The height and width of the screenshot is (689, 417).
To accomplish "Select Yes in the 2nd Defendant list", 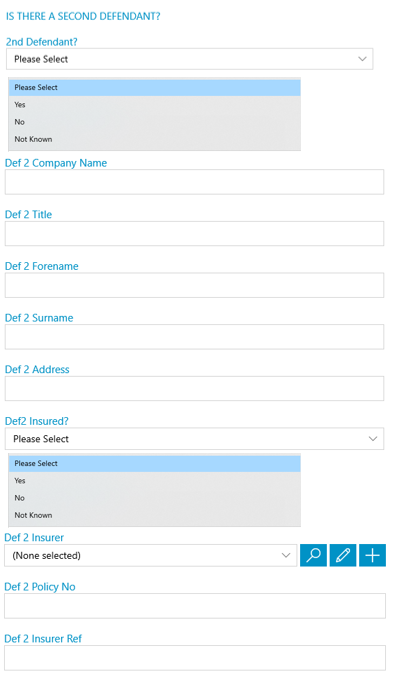I will coord(155,105).
